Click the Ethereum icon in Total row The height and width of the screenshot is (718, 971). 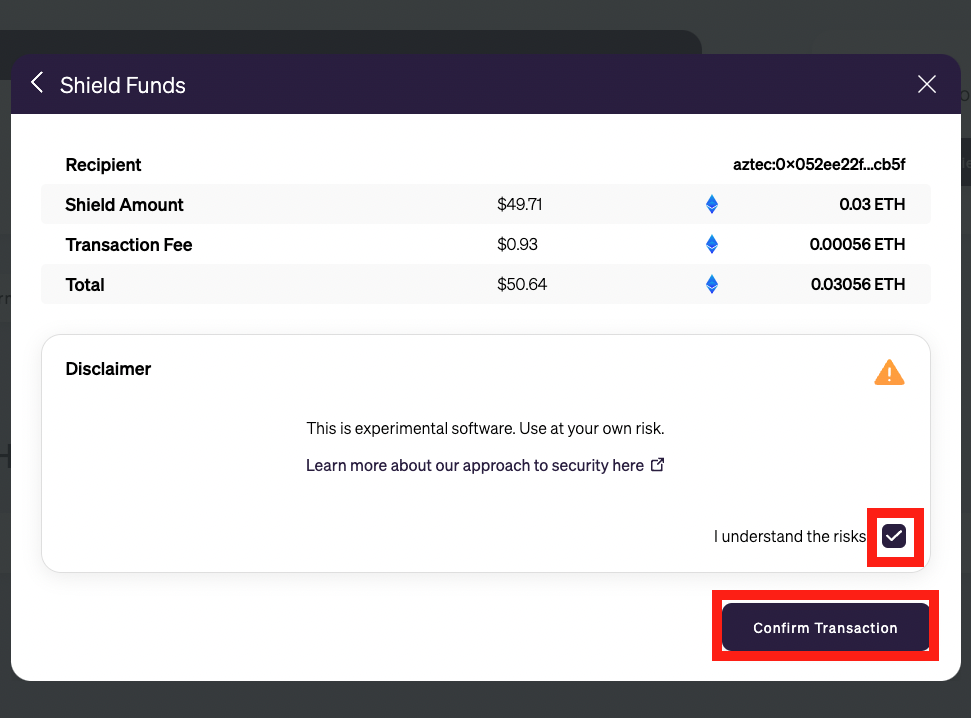click(712, 284)
